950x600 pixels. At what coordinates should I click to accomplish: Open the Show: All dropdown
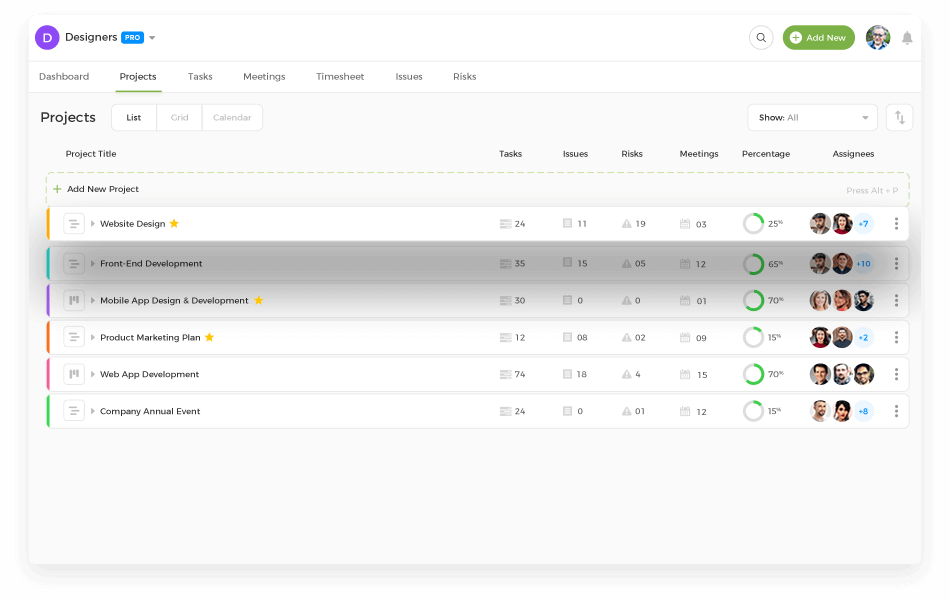812,118
